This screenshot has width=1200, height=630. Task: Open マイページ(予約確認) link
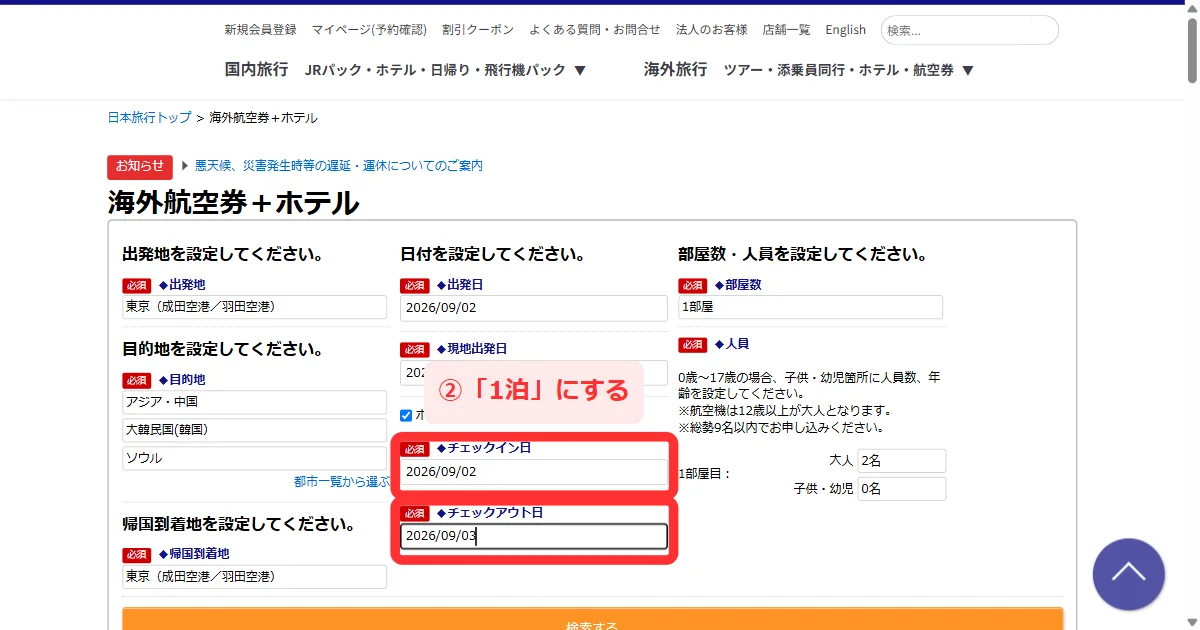click(369, 30)
